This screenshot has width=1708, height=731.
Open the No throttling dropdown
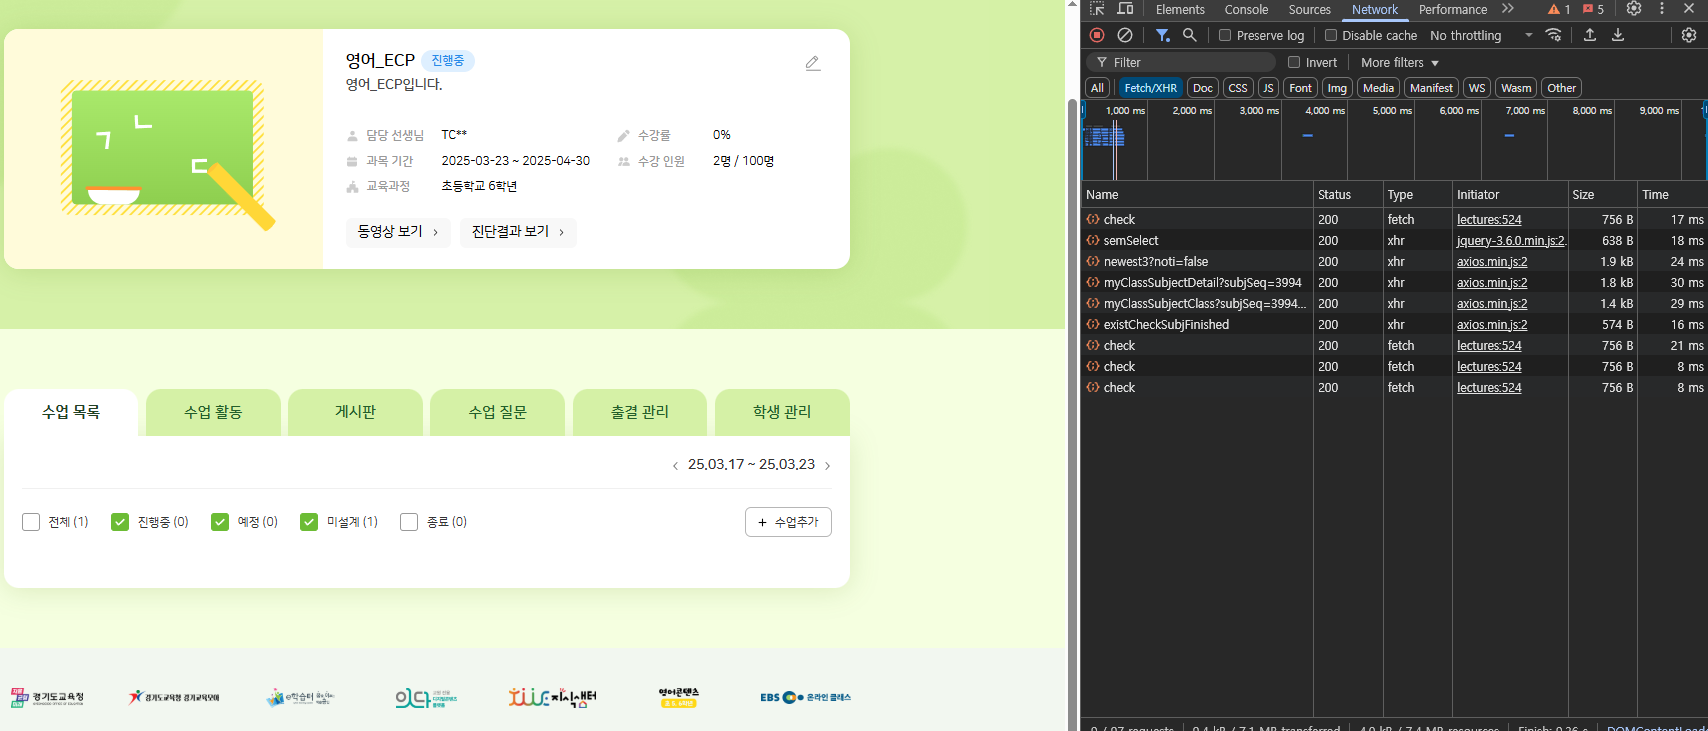coord(1481,35)
